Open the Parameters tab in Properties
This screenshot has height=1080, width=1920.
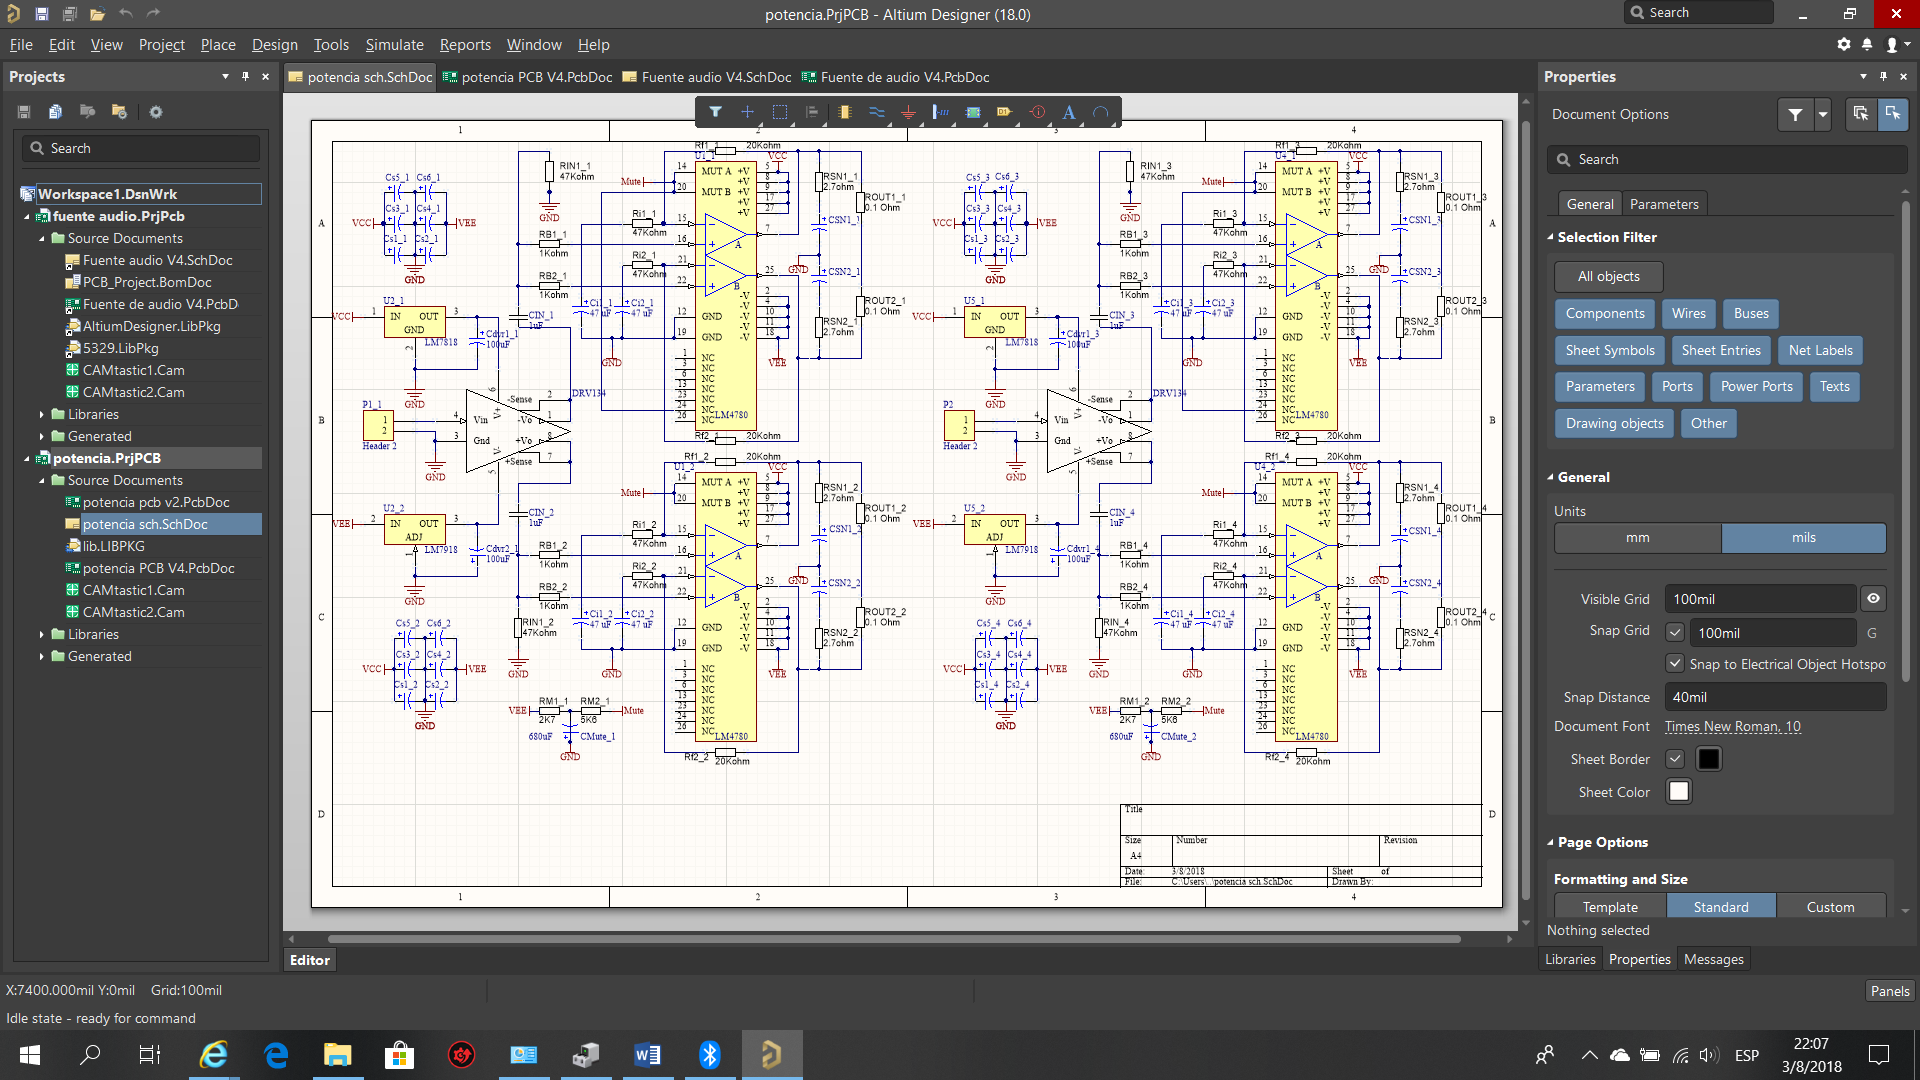(x=1664, y=204)
